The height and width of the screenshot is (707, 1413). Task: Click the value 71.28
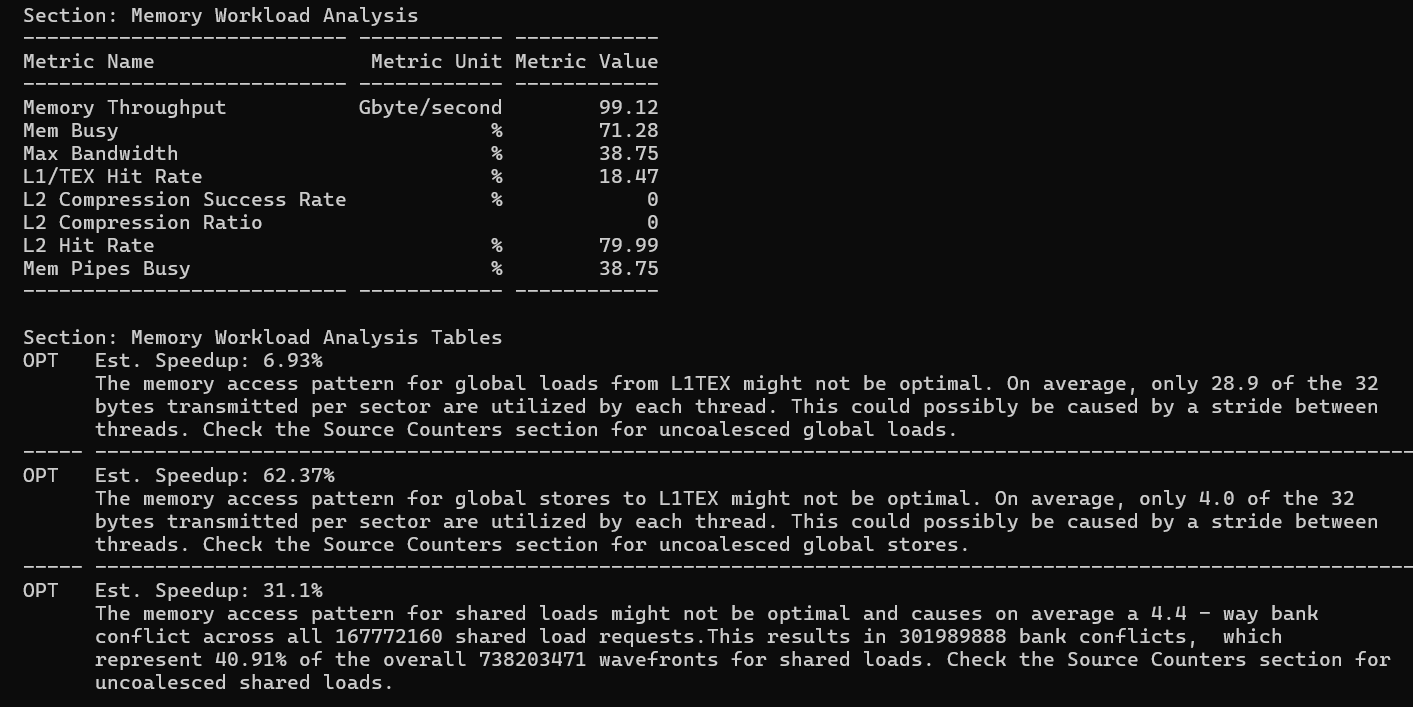coord(629,131)
